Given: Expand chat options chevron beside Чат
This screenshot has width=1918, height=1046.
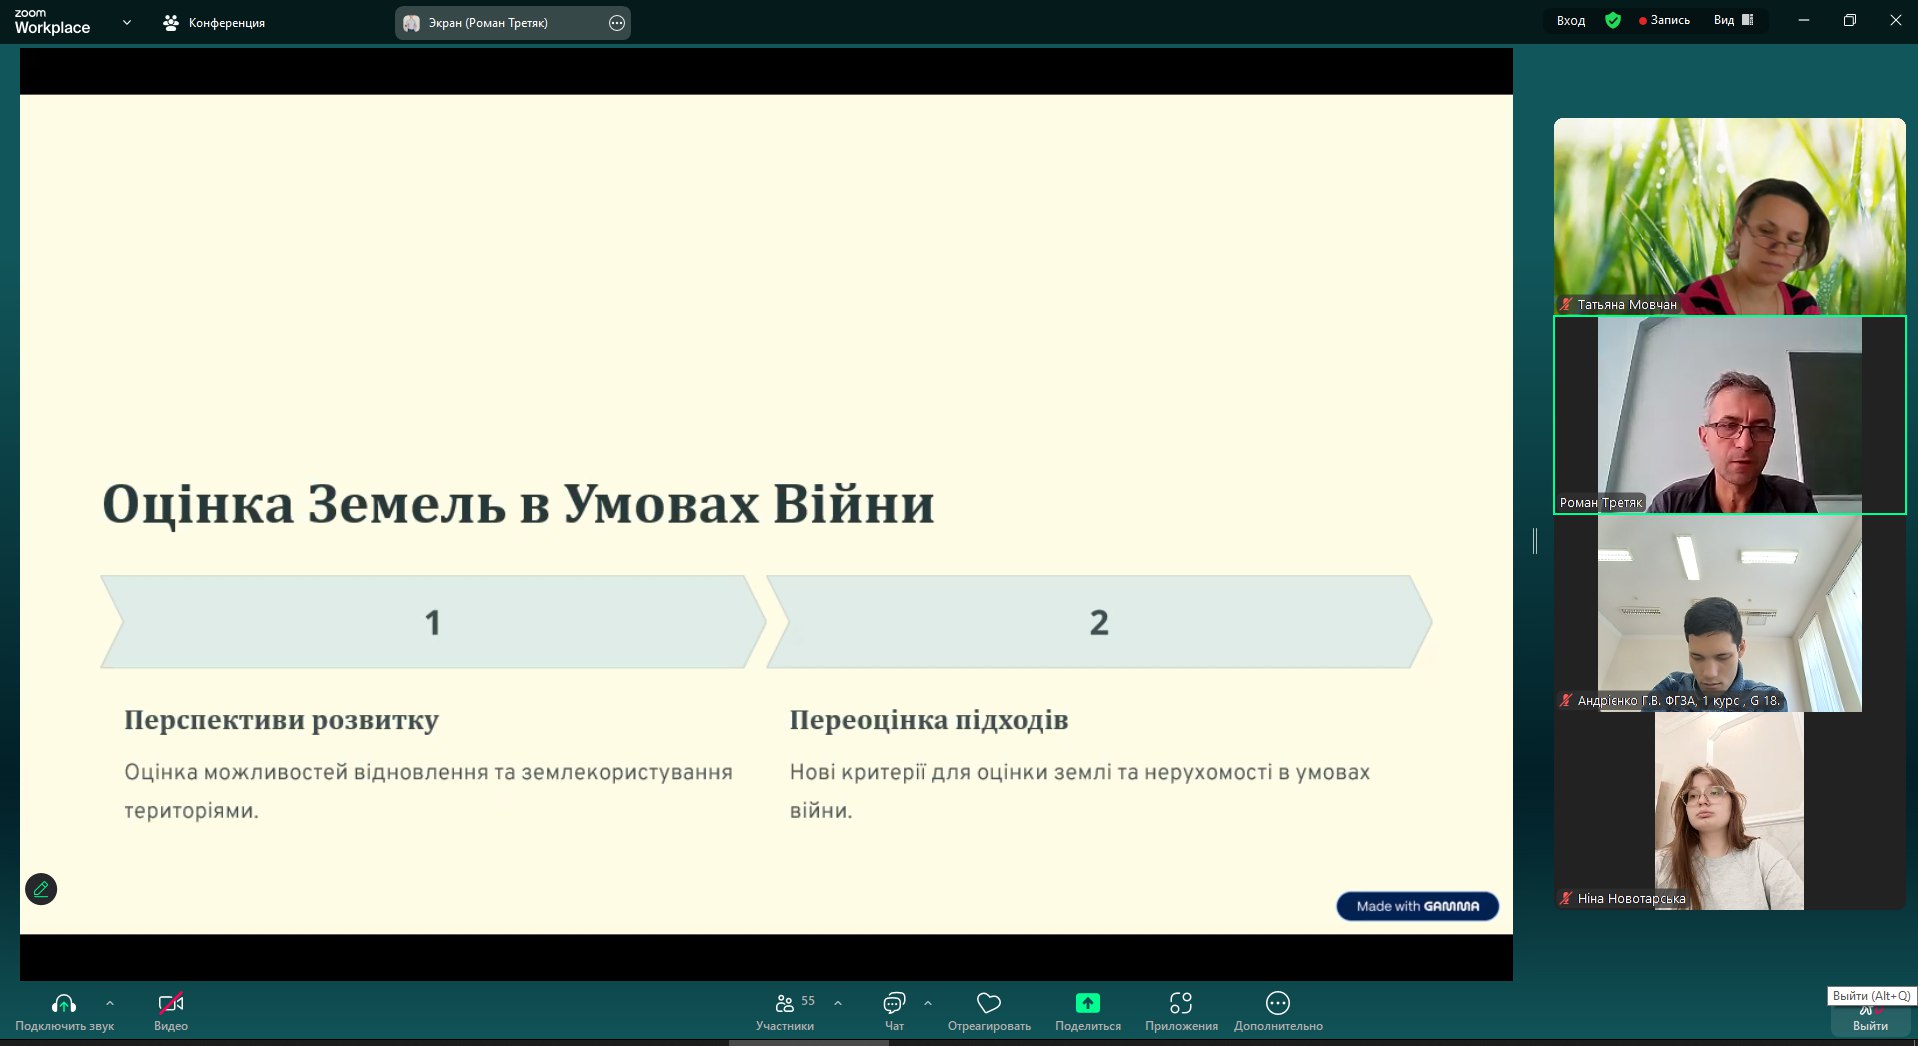Looking at the screenshot, I should [x=928, y=1003].
